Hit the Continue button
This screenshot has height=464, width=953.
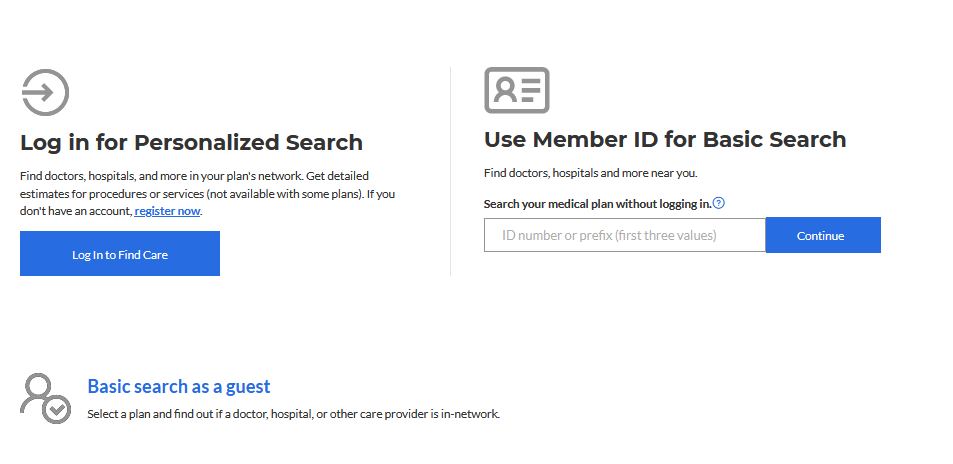click(822, 236)
